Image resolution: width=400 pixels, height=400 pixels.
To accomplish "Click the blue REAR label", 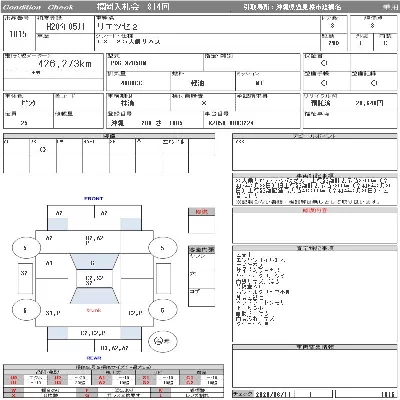I will tap(94, 358).
